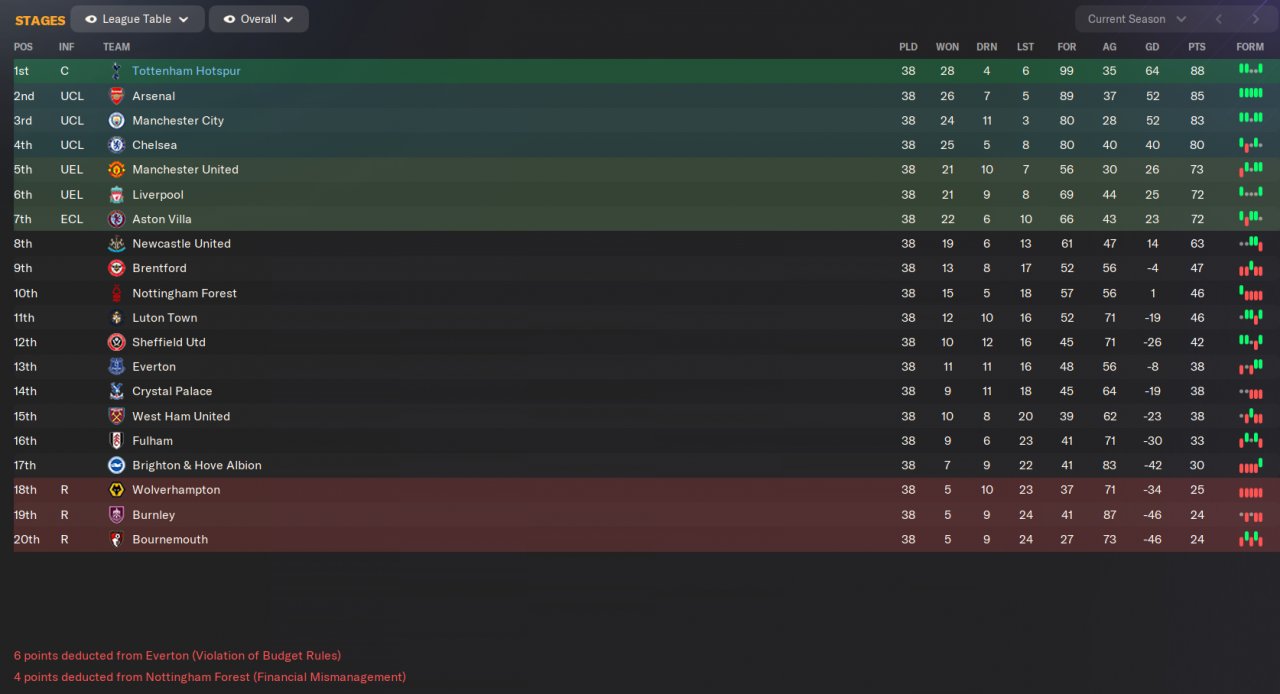Sort table by GD column header
Image resolution: width=1280 pixels, height=694 pixels.
[x=1152, y=47]
